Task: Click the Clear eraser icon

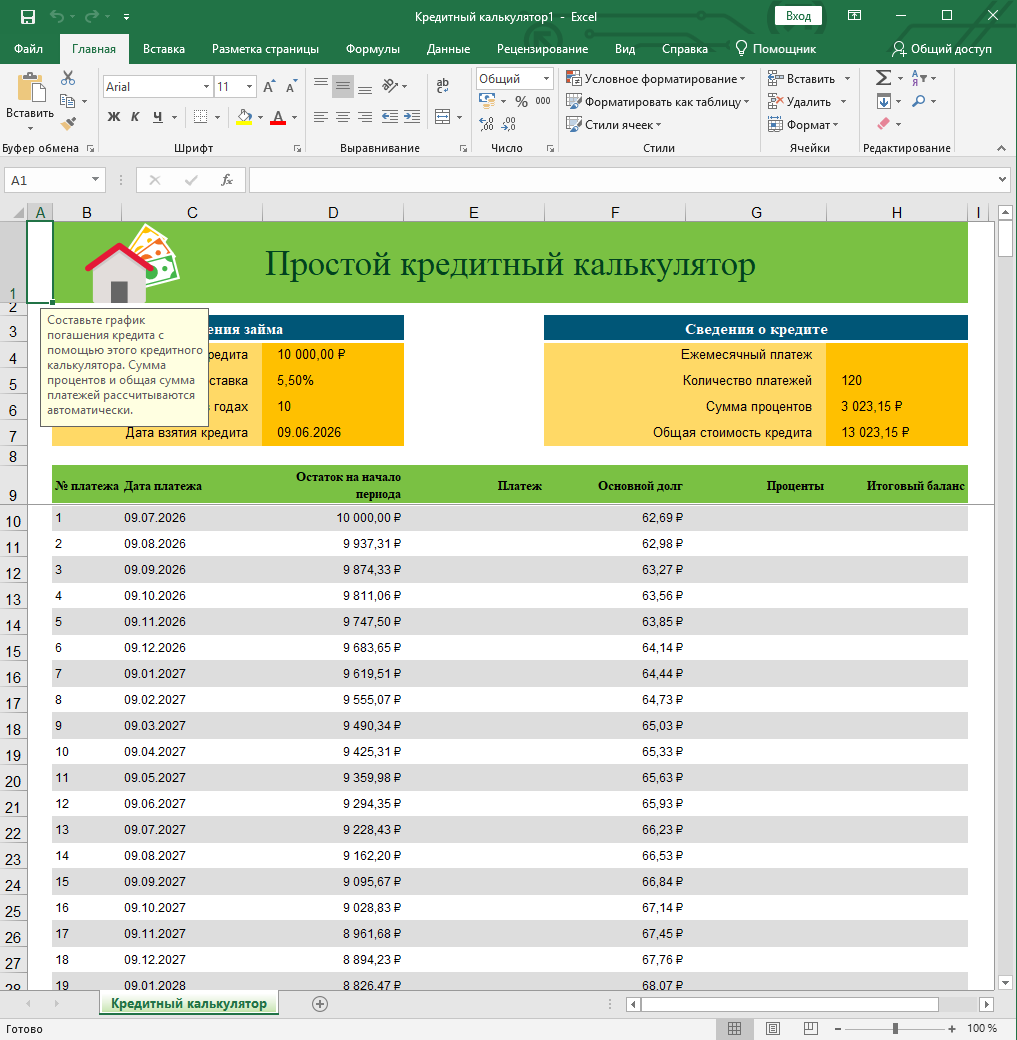Action: [884, 124]
